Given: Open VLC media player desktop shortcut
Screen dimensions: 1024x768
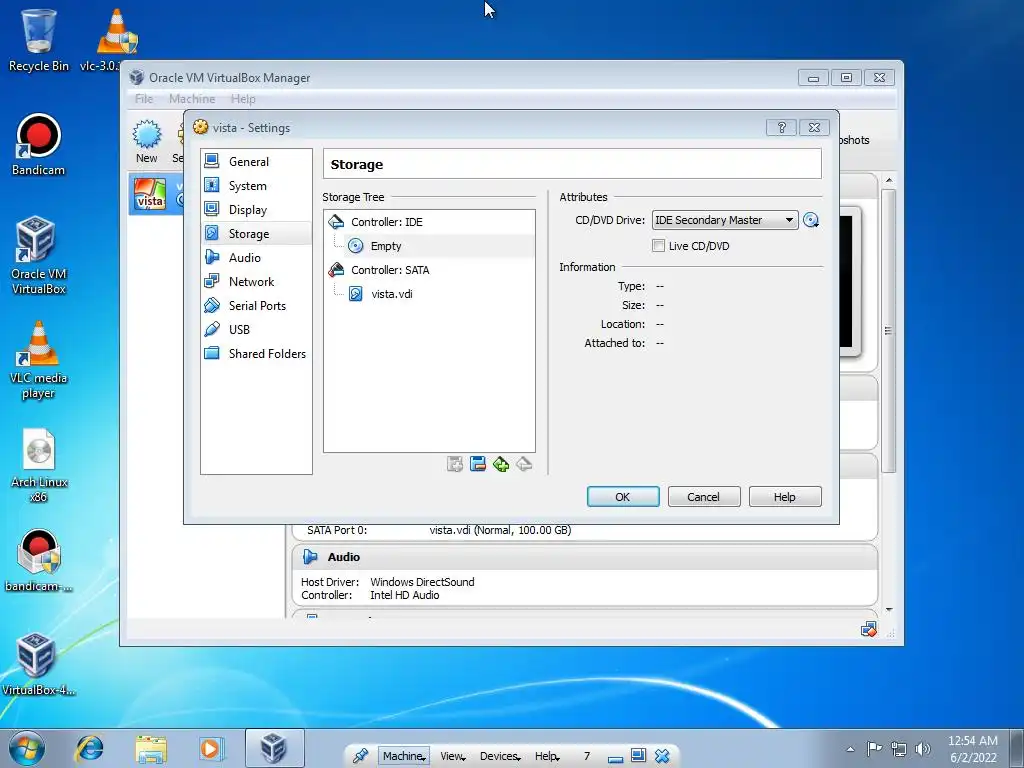Looking at the screenshot, I should (x=39, y=359).
